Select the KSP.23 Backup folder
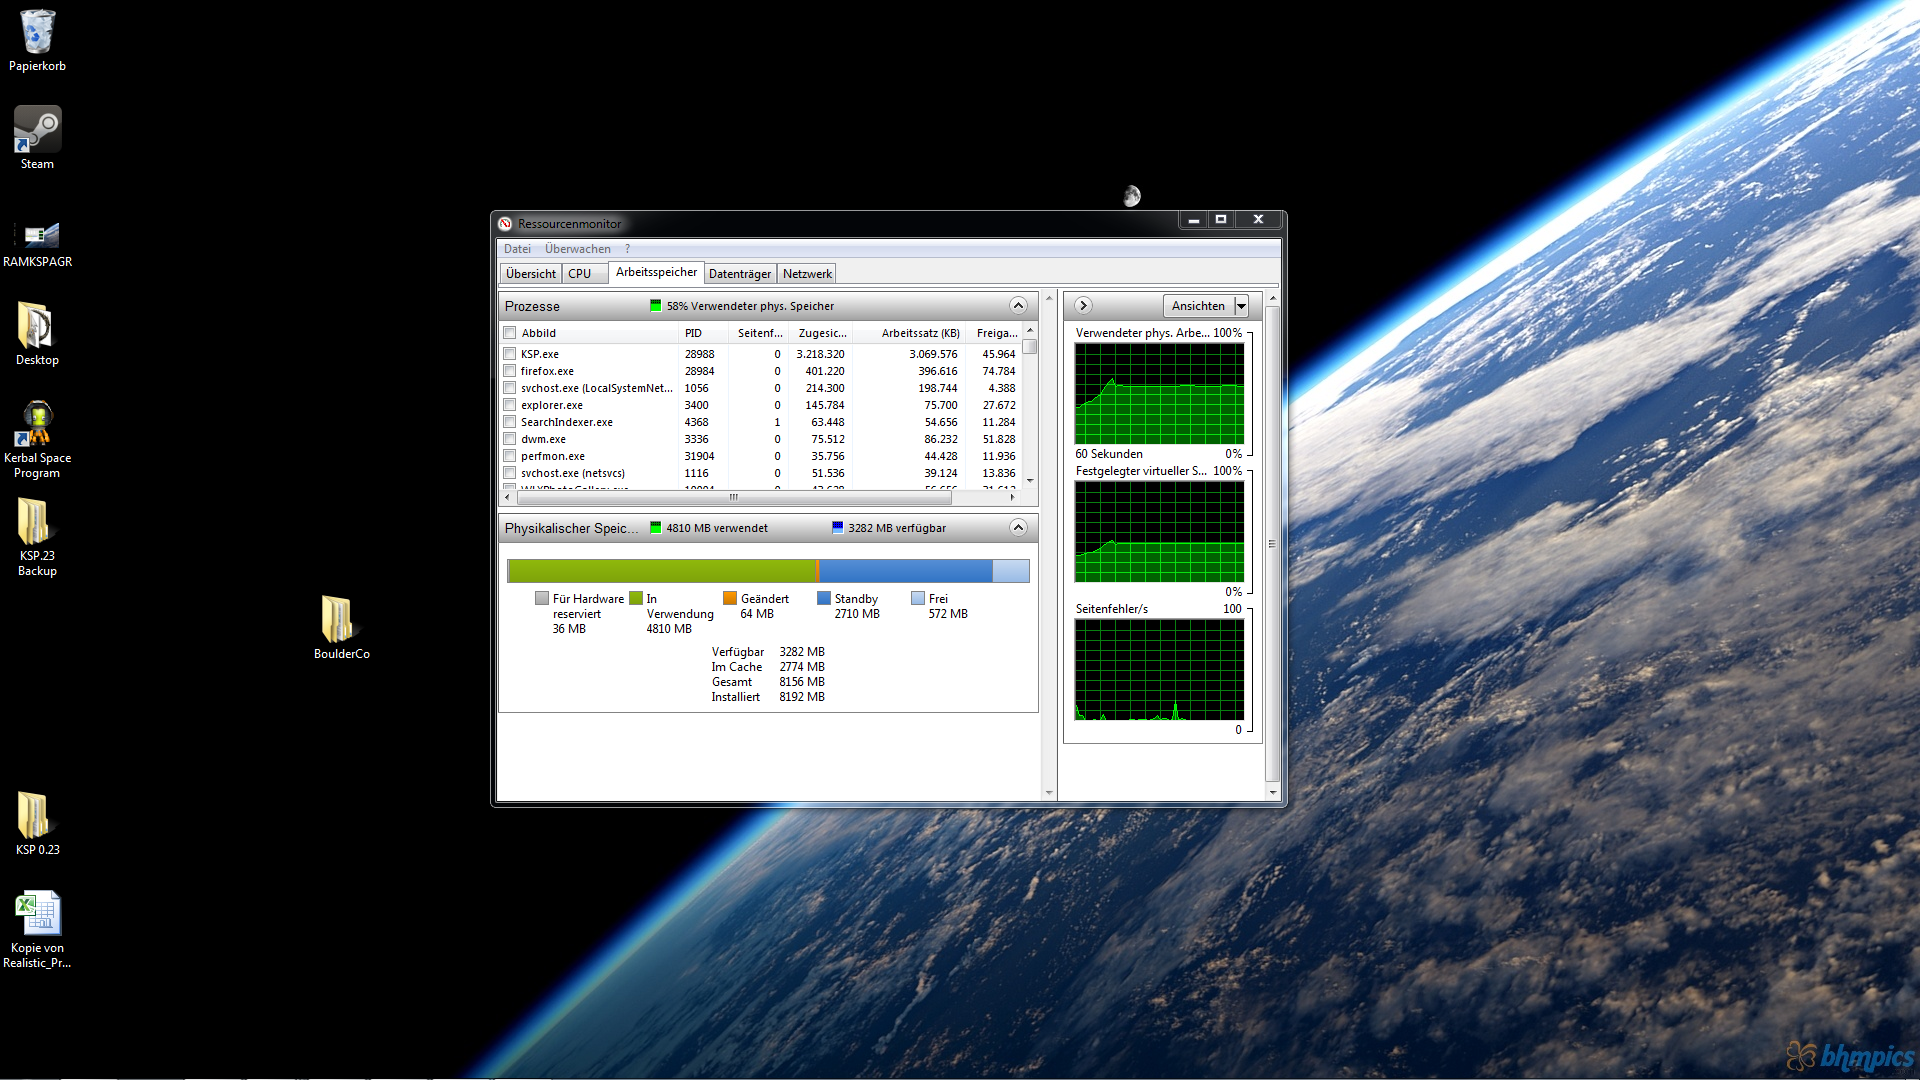The image size is (1920, 1080). (x=35, y=524)
